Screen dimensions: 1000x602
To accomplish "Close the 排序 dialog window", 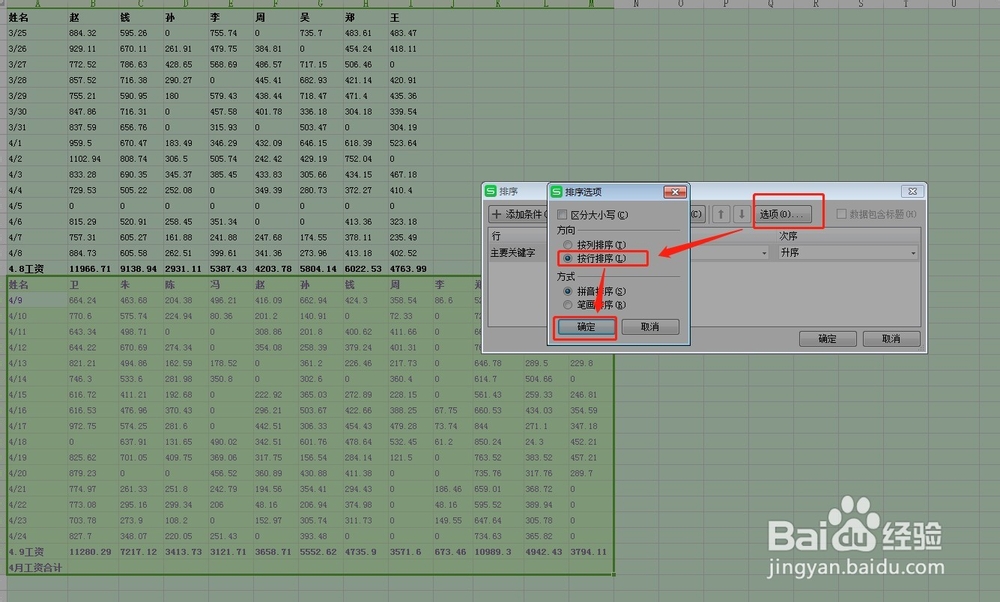I will point(913,191).
